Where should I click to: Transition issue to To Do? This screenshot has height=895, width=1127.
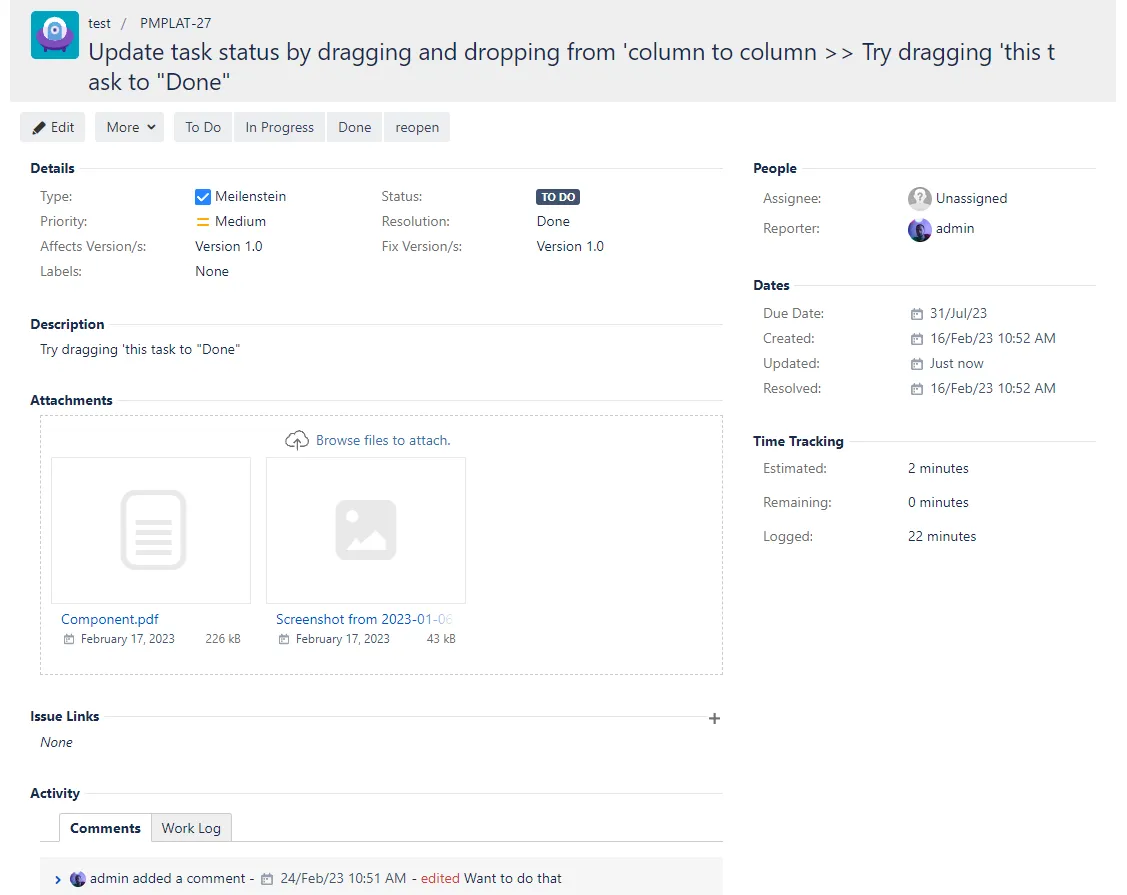point(203,127)
